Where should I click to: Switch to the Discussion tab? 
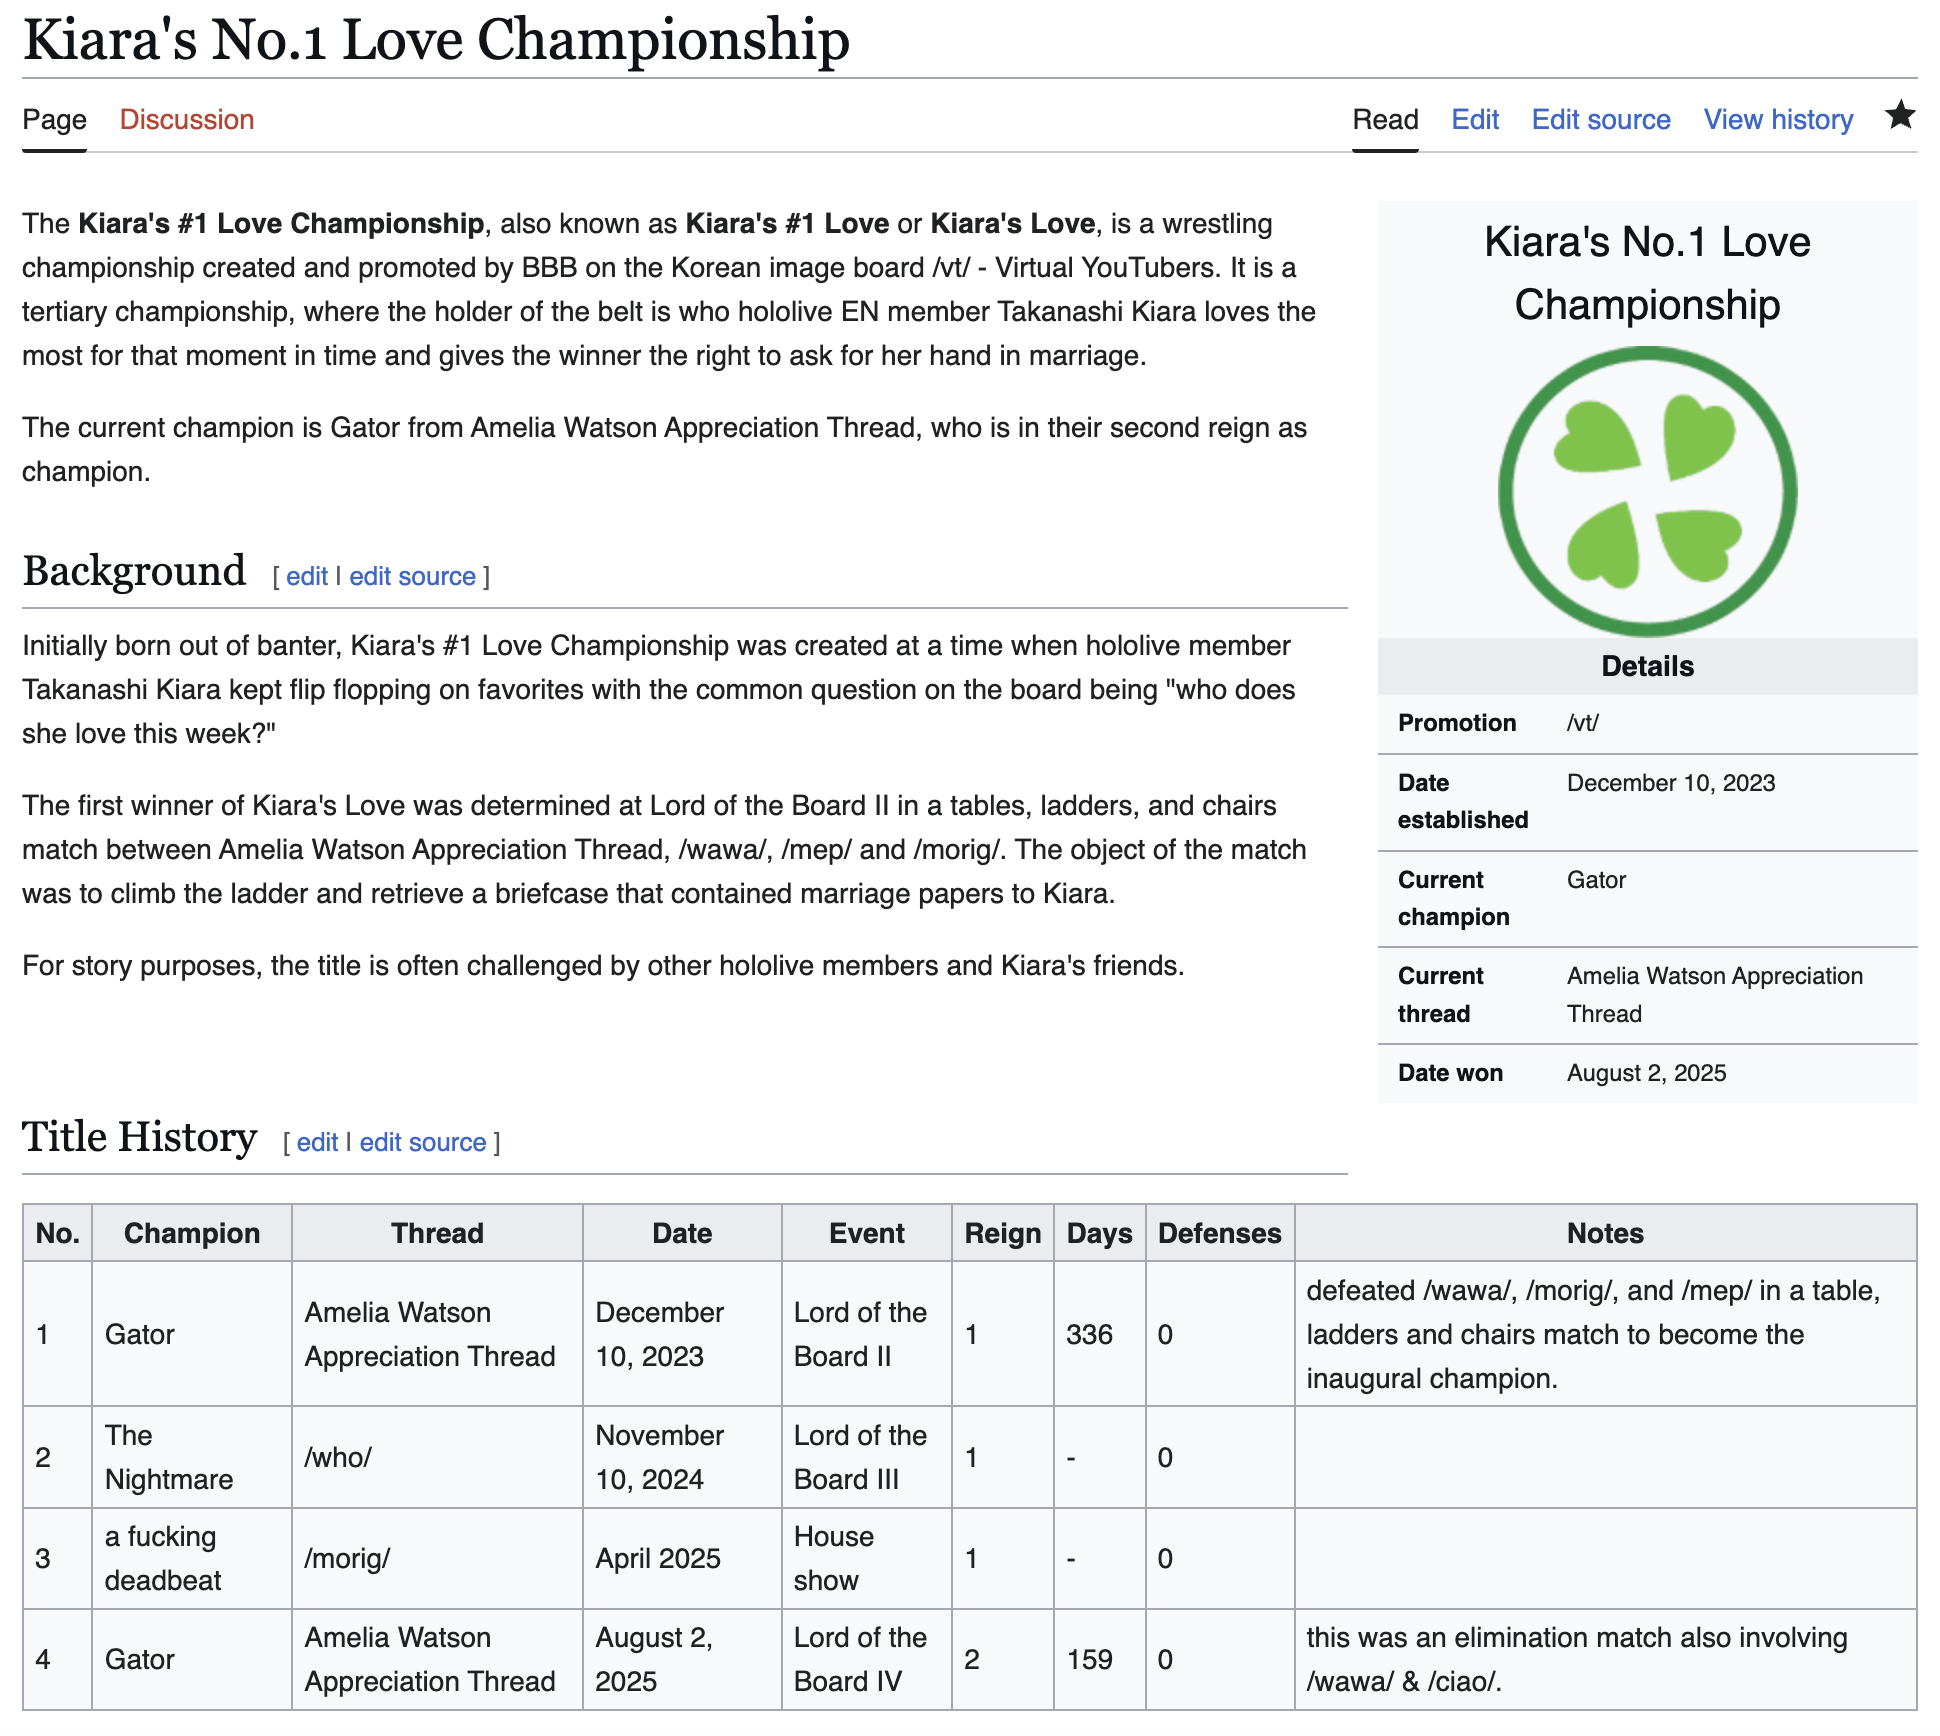click(x=187, y=120)
